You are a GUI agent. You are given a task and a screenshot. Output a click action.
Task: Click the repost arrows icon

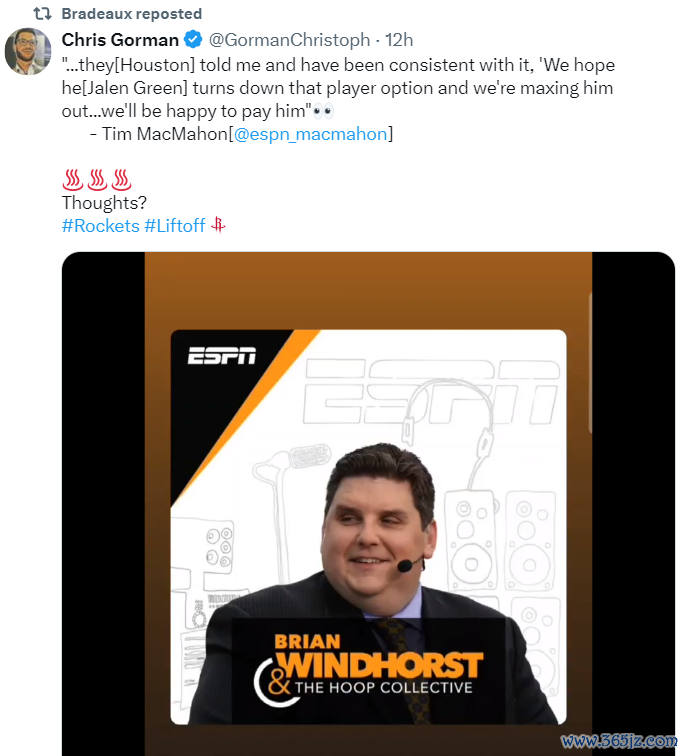(x=42, y=14)
